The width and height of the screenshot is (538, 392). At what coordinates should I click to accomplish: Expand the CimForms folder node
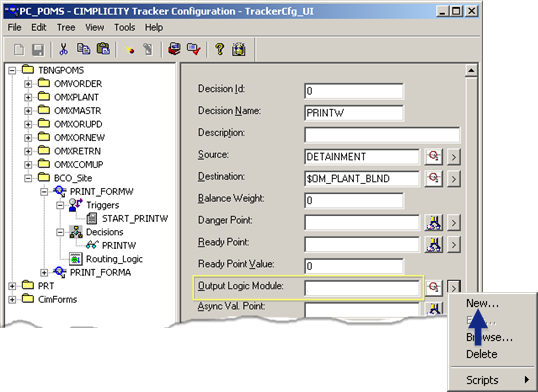coord(12,299)
